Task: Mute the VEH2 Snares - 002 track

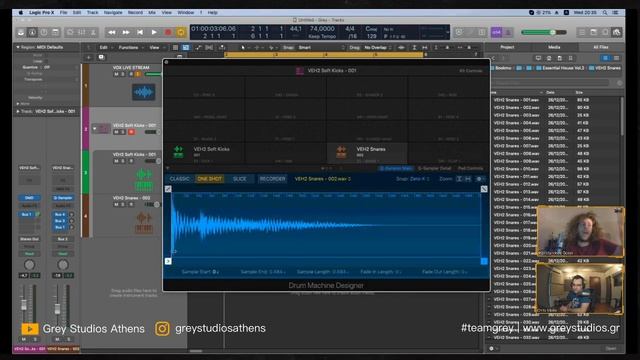Action: coord(116,204)
